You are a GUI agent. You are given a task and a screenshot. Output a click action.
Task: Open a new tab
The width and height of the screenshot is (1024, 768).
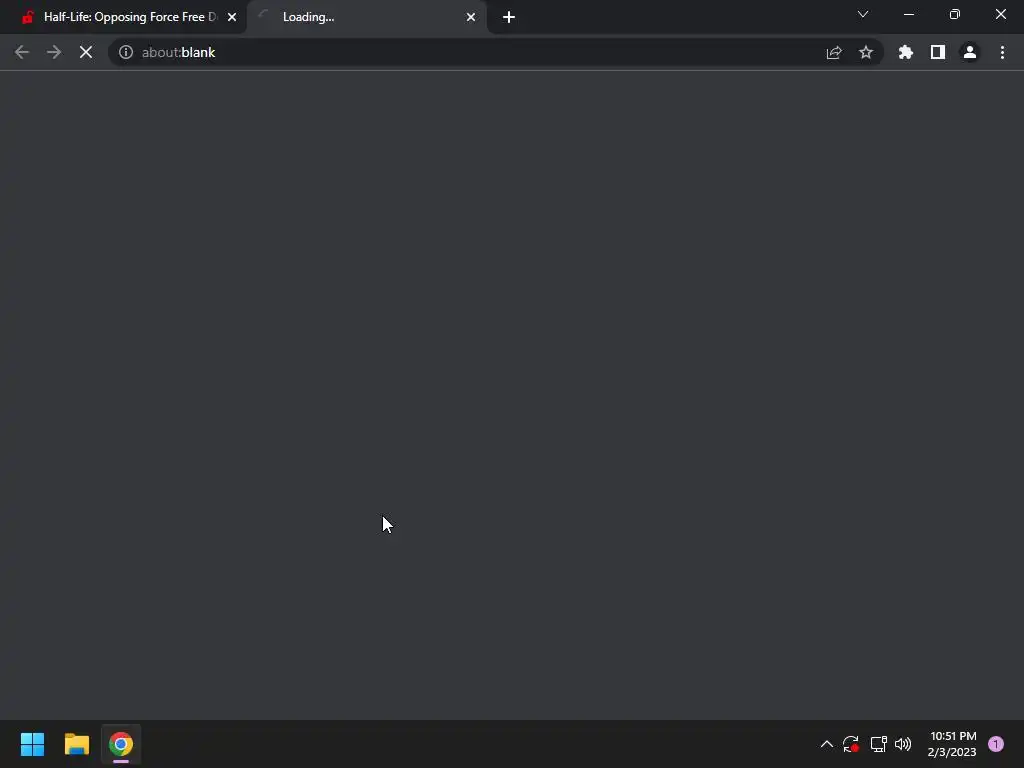click(509, 17)
